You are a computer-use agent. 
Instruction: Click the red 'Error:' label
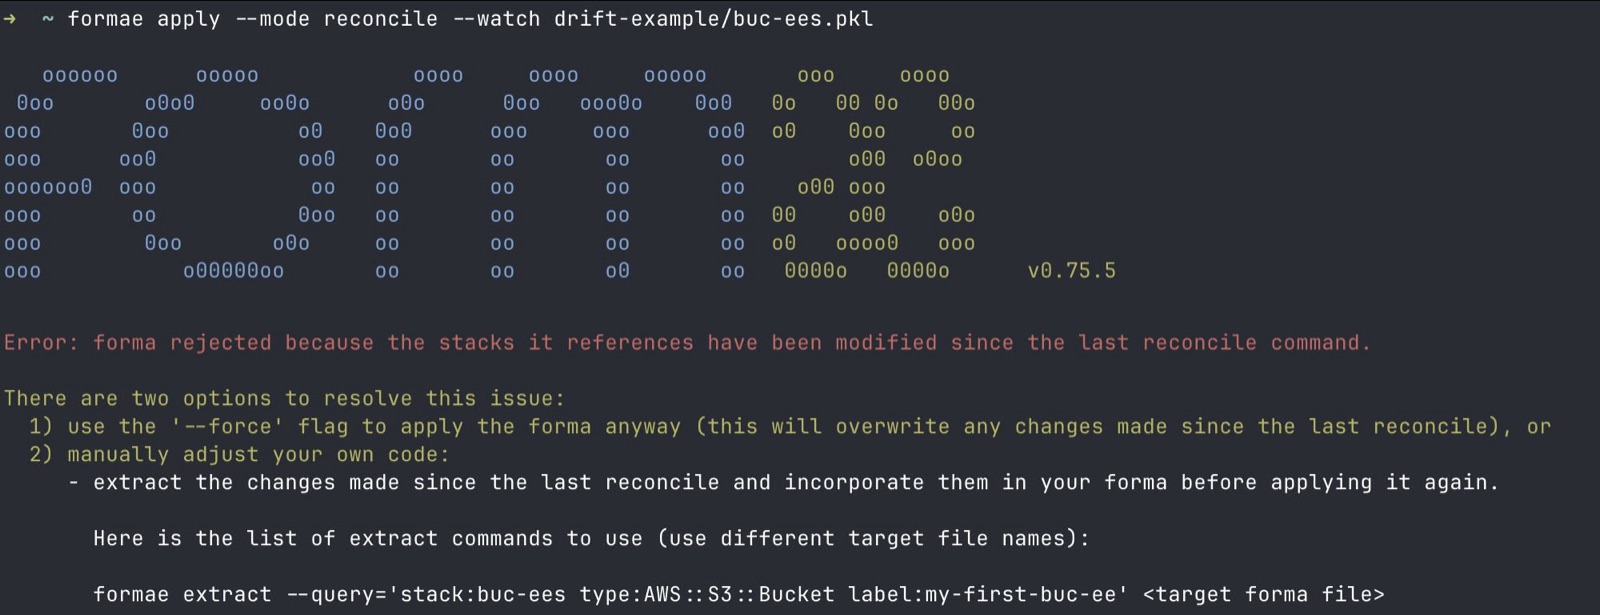(41, 343)
